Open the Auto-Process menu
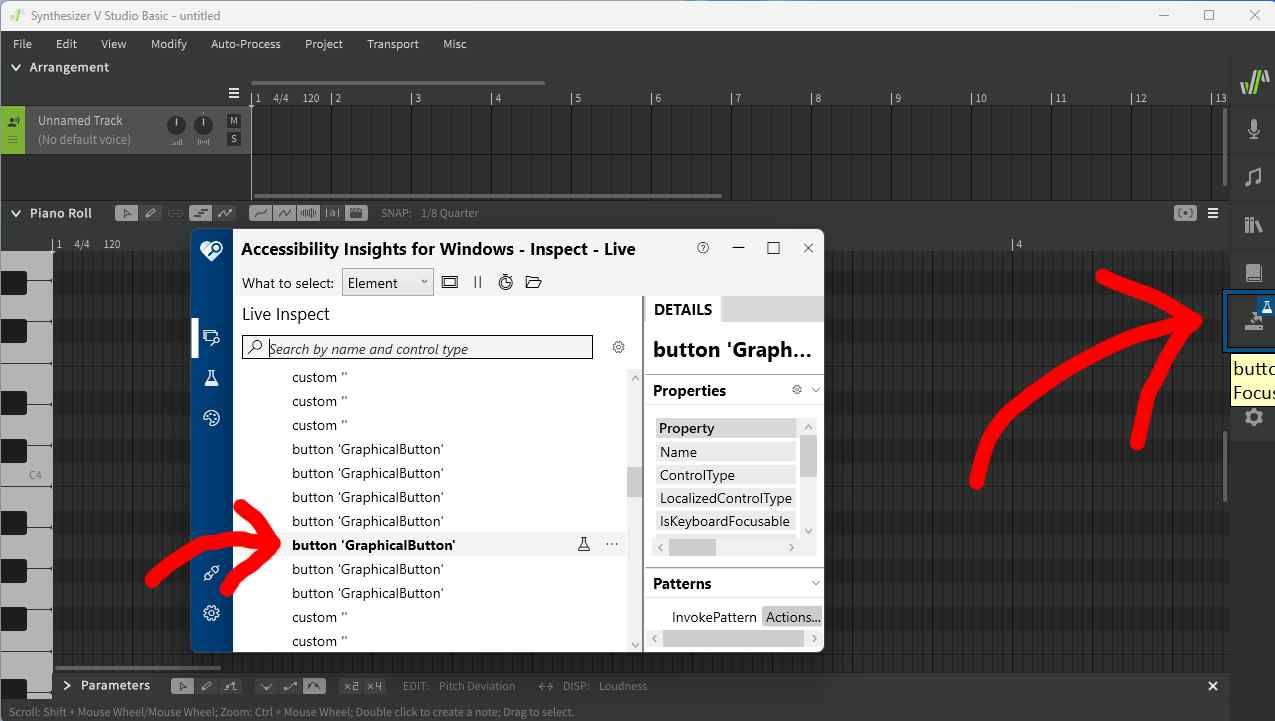The height and width of the screenshot is (721, 1275). tap(246, 44)
